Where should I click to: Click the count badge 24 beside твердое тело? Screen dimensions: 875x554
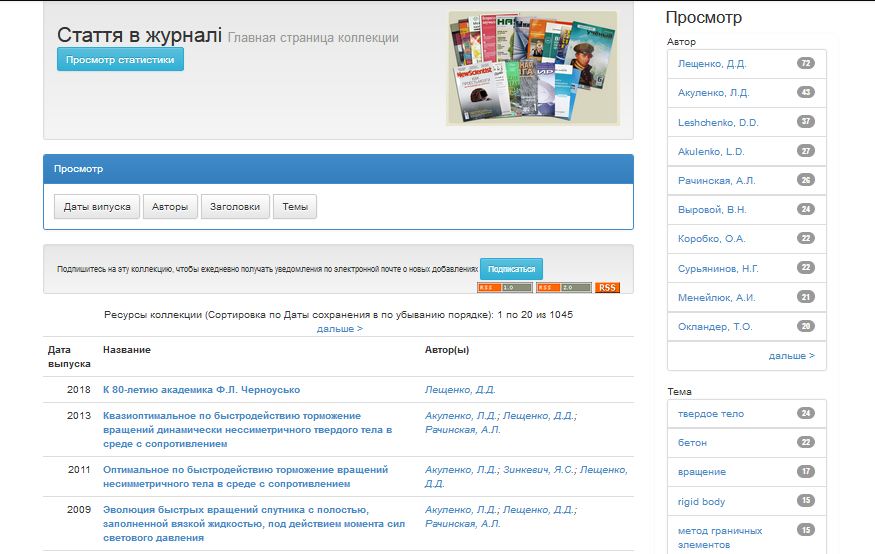click(x=805, y=413)
